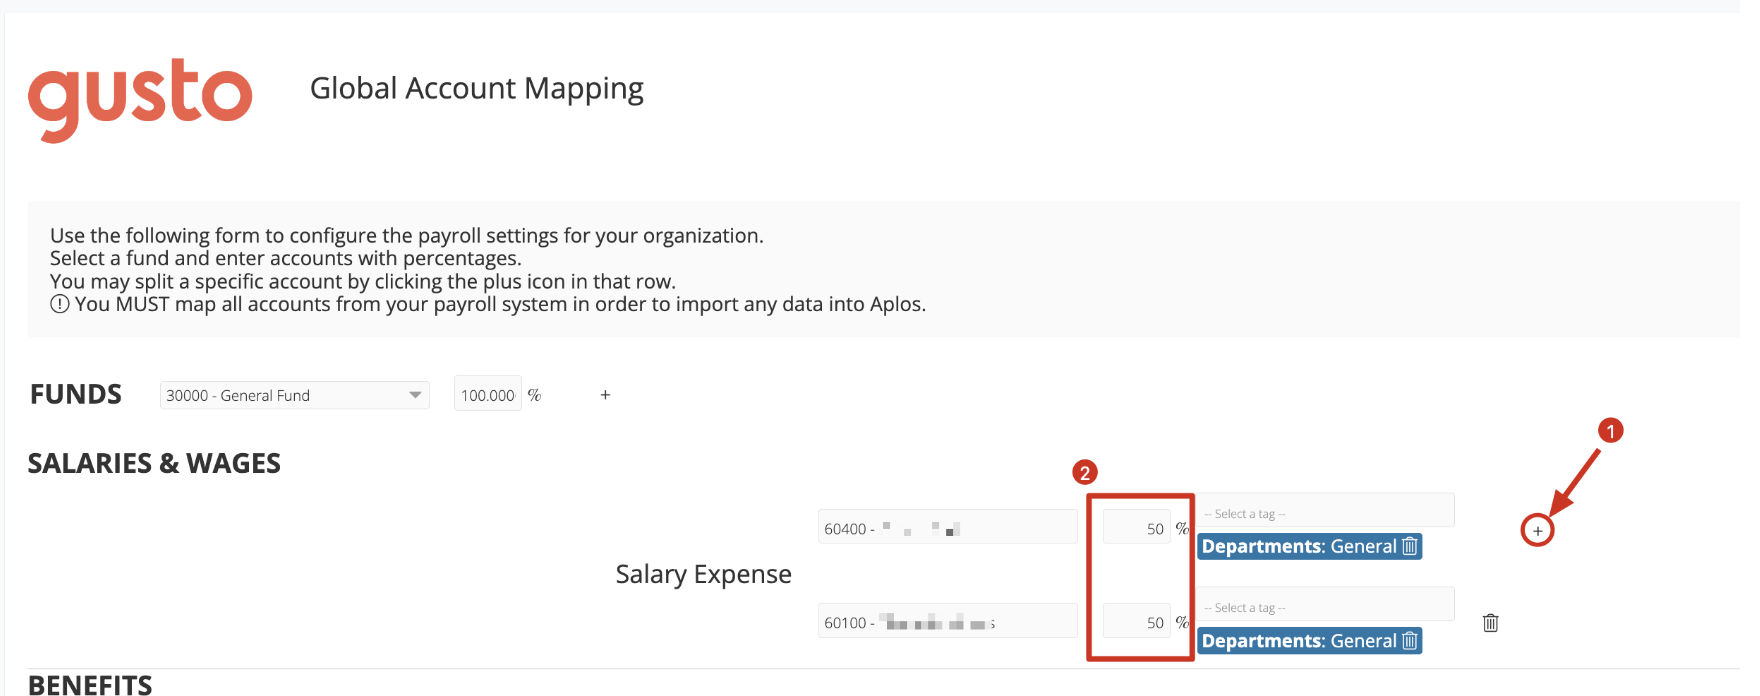Split Salary Expense account with the circled plus icon

(x=1537, y=530)
